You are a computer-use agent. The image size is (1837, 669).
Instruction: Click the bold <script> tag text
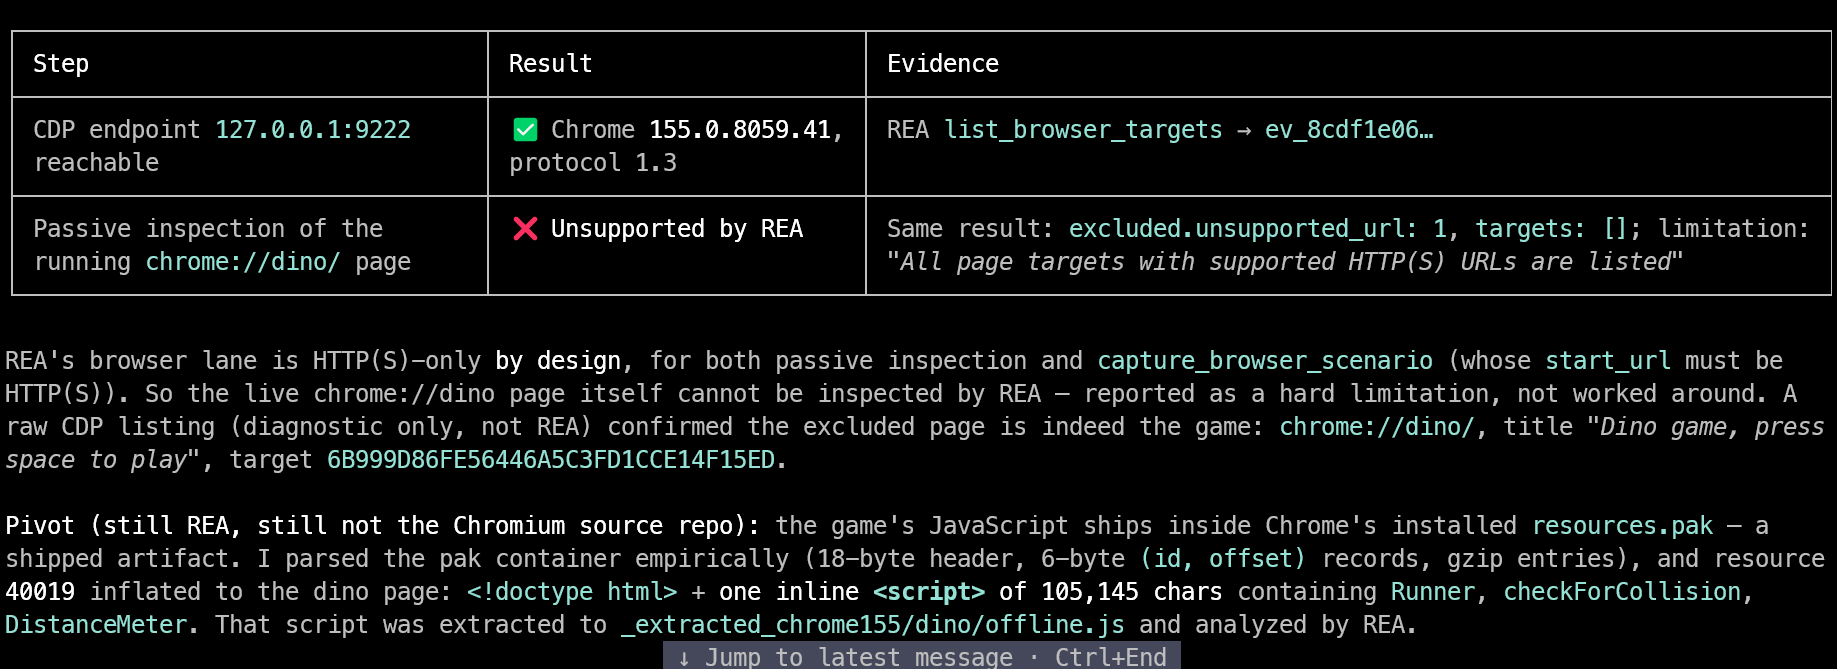coord(929,592)
